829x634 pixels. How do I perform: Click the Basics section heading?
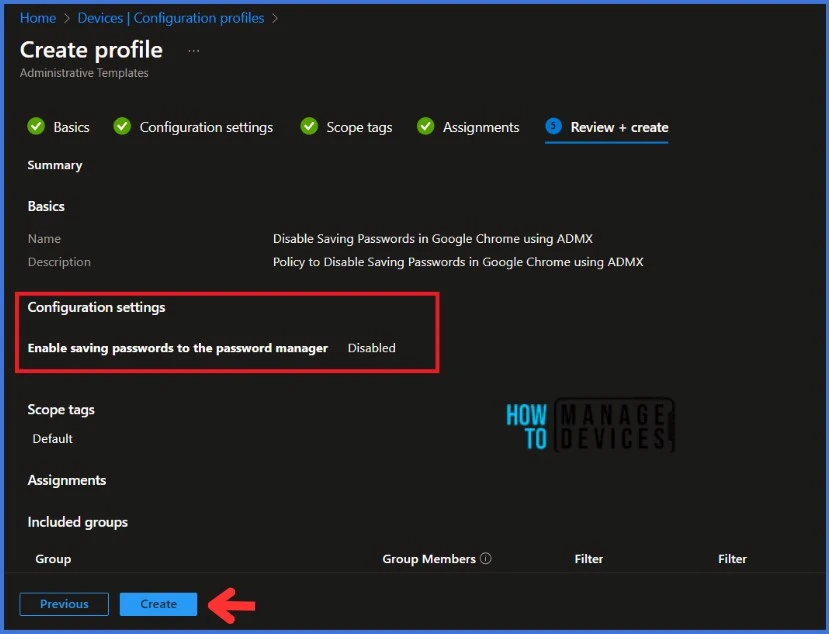(x=46, y=206)
